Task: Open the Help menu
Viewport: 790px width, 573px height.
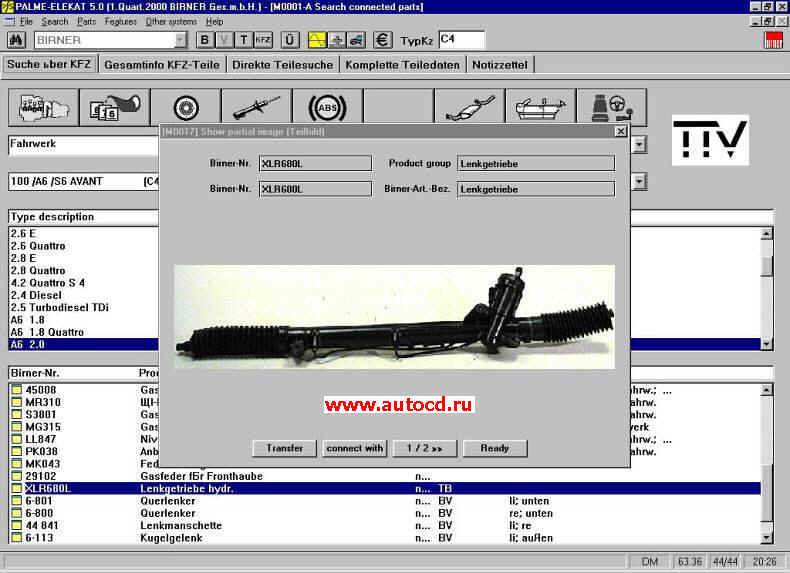Action: coord(214,22)
